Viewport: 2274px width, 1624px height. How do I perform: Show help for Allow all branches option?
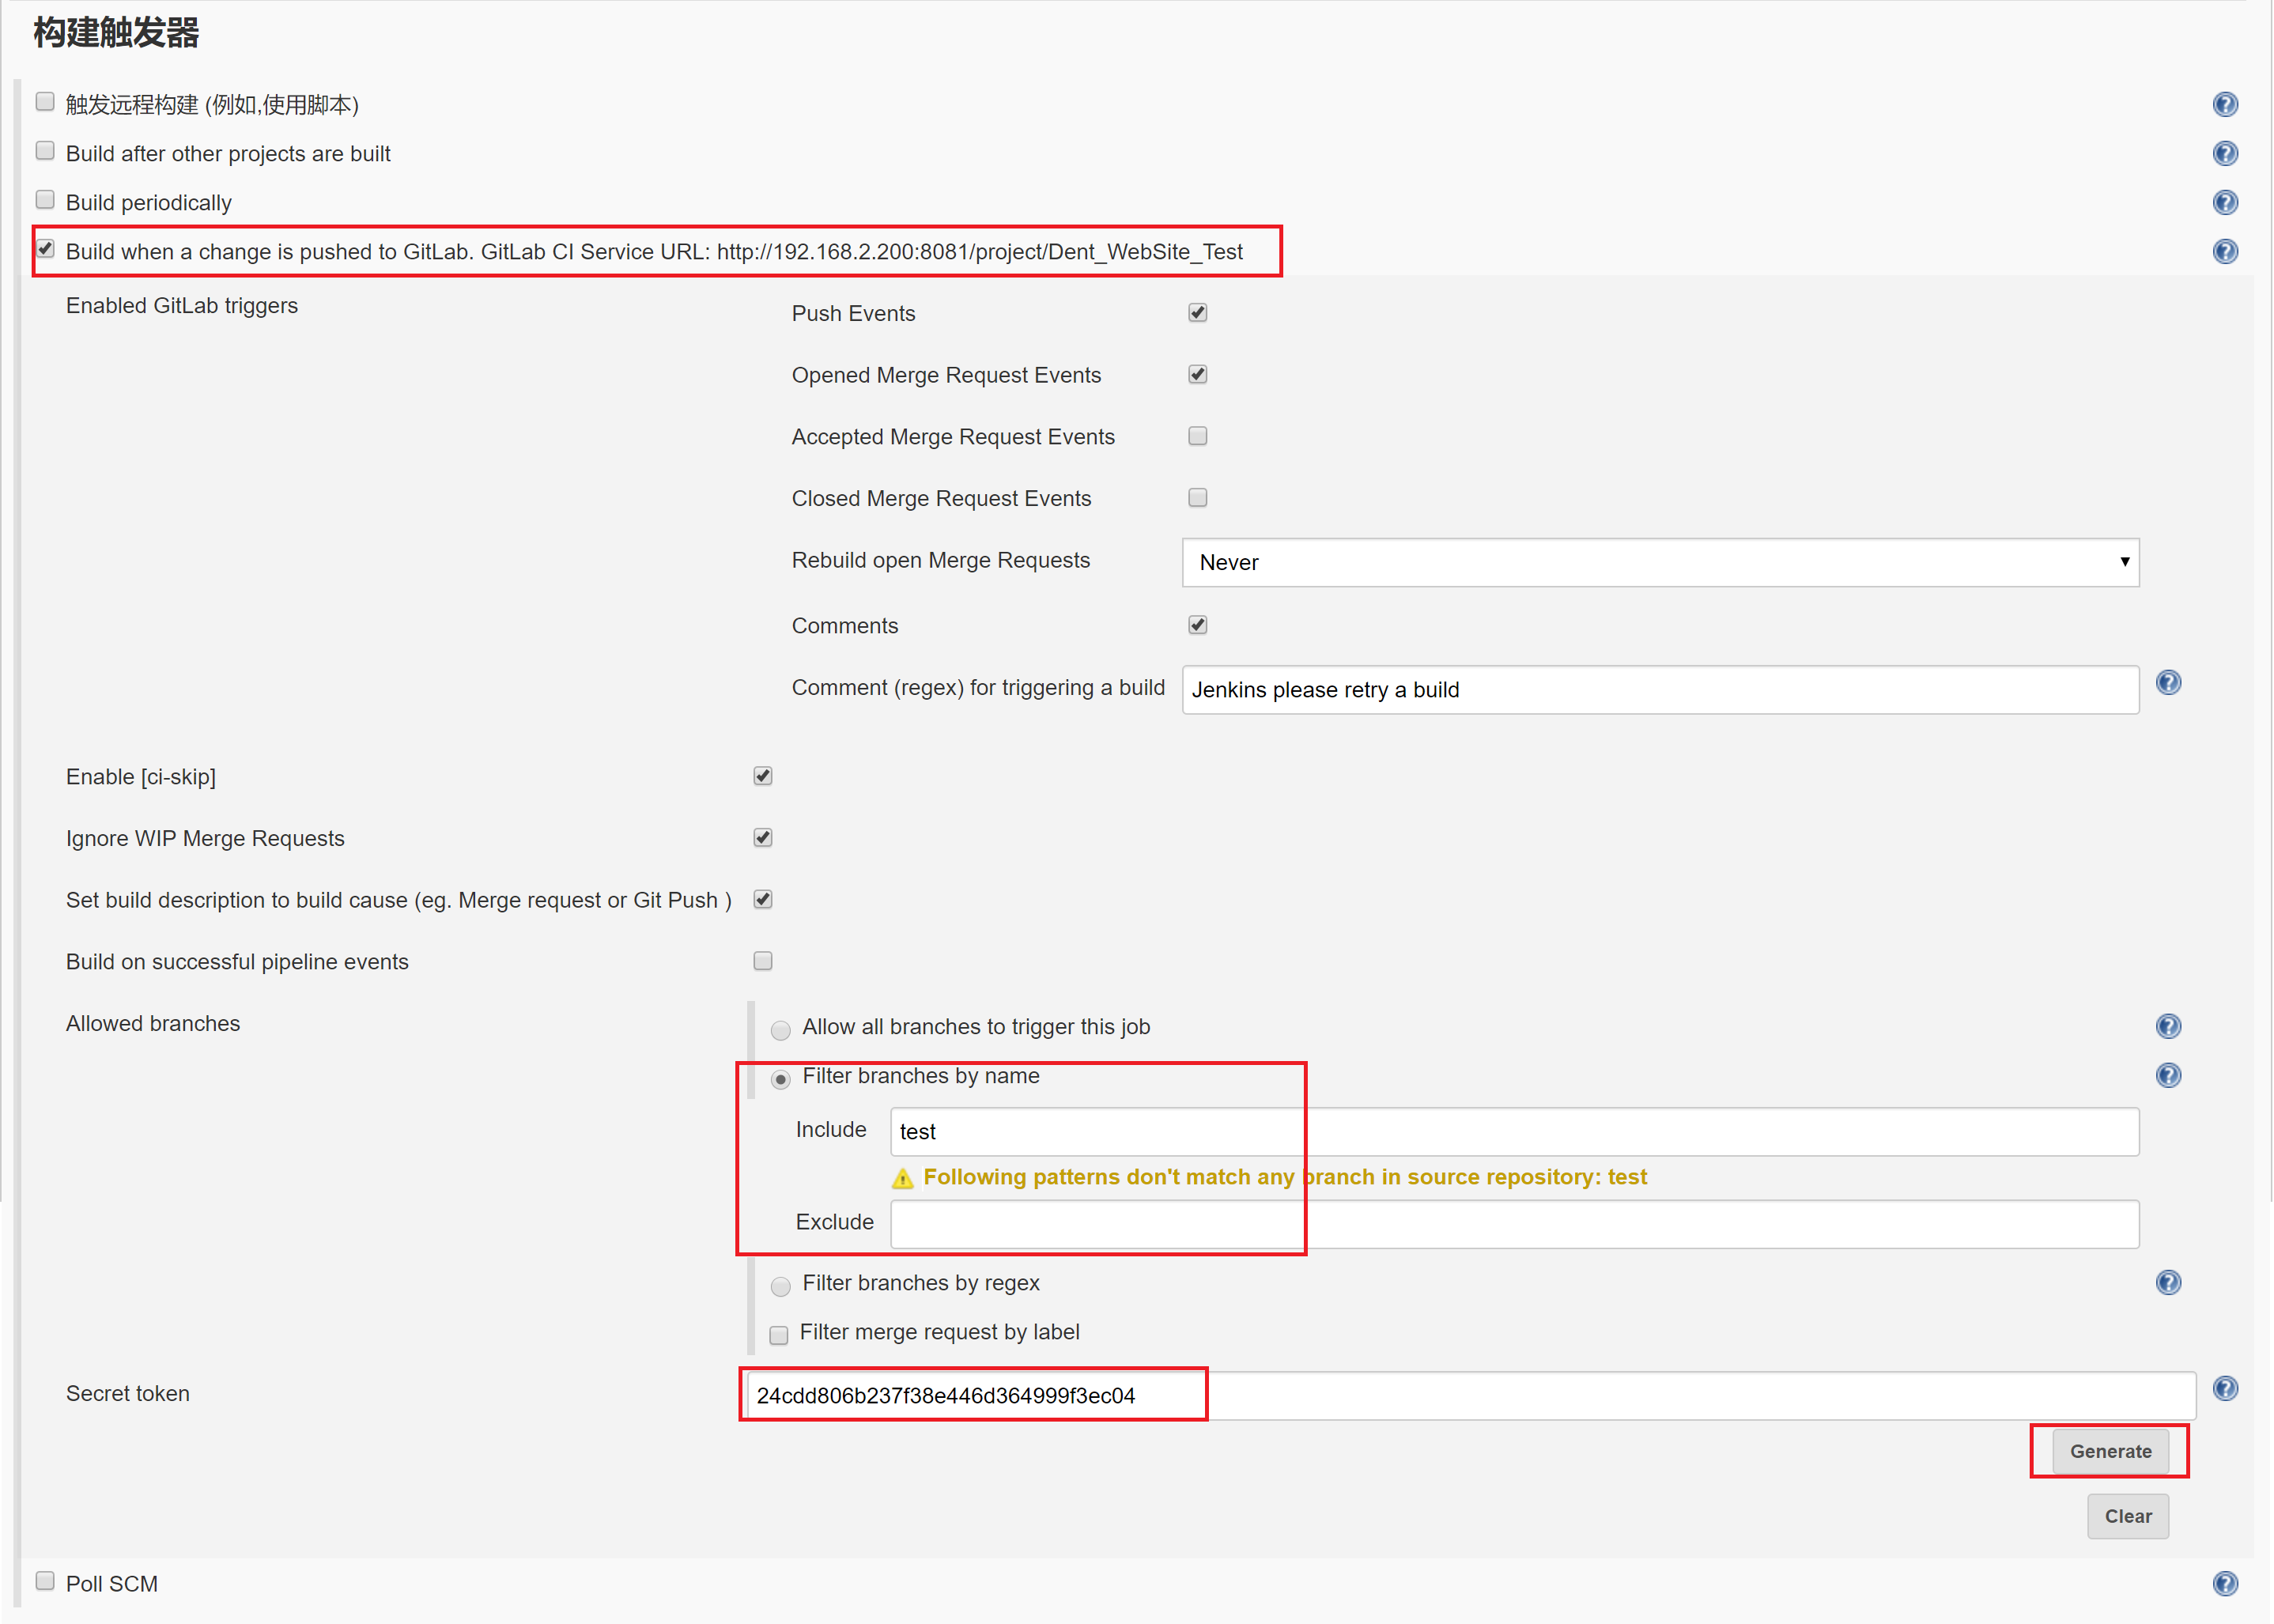pyautogui.click(x=2167, y=1027)
